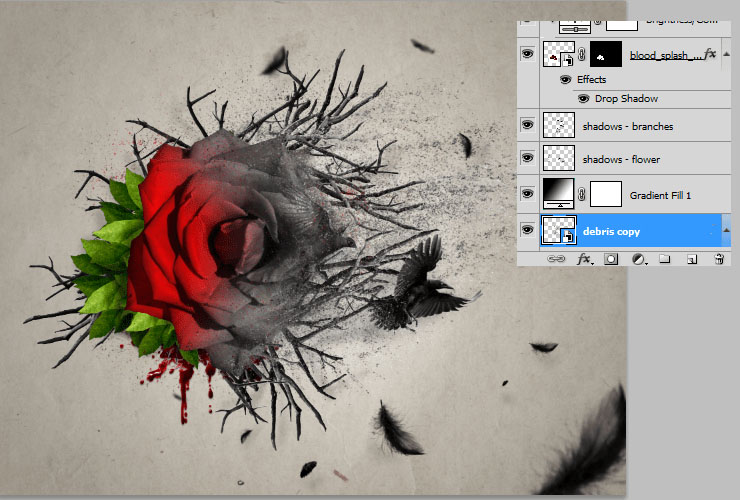Create a new layer group folder
This screenshot has width=740, height=500.
pos(664,258)
